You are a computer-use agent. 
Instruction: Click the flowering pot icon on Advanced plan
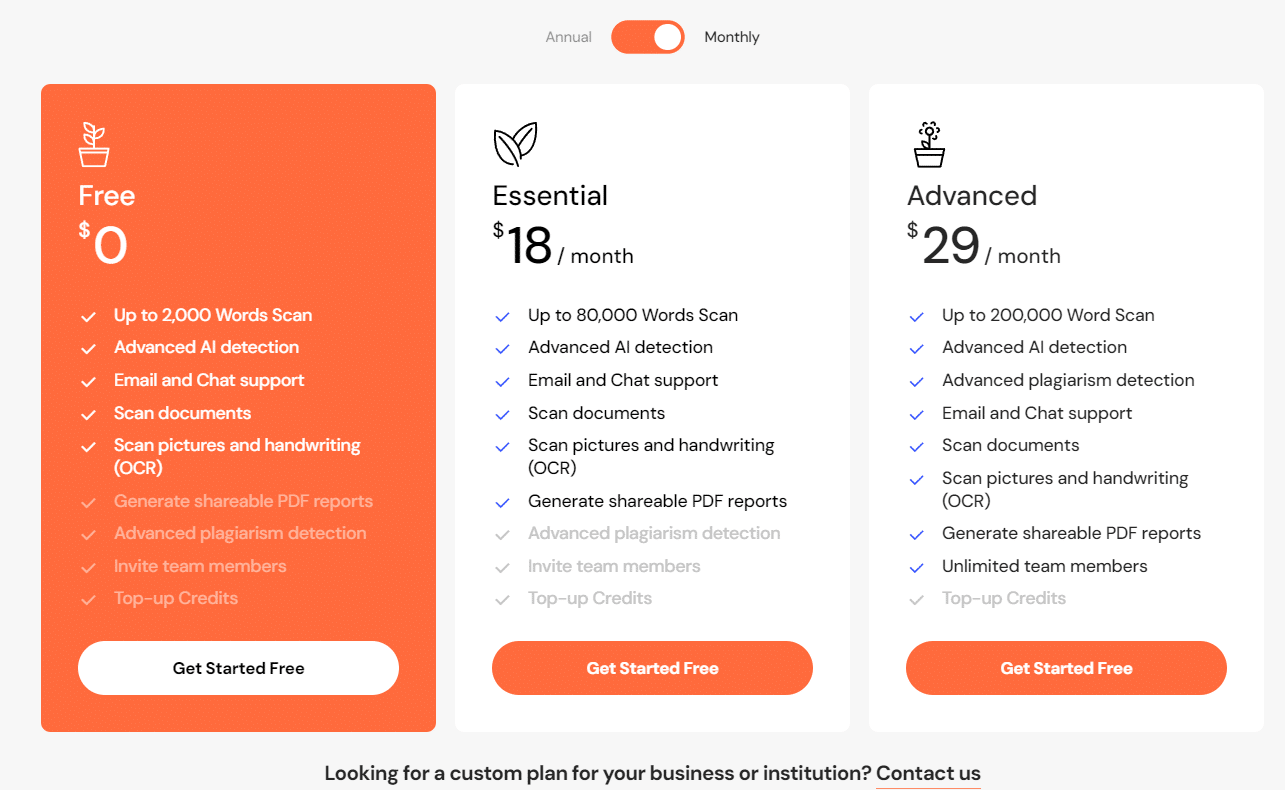[929, 145]
